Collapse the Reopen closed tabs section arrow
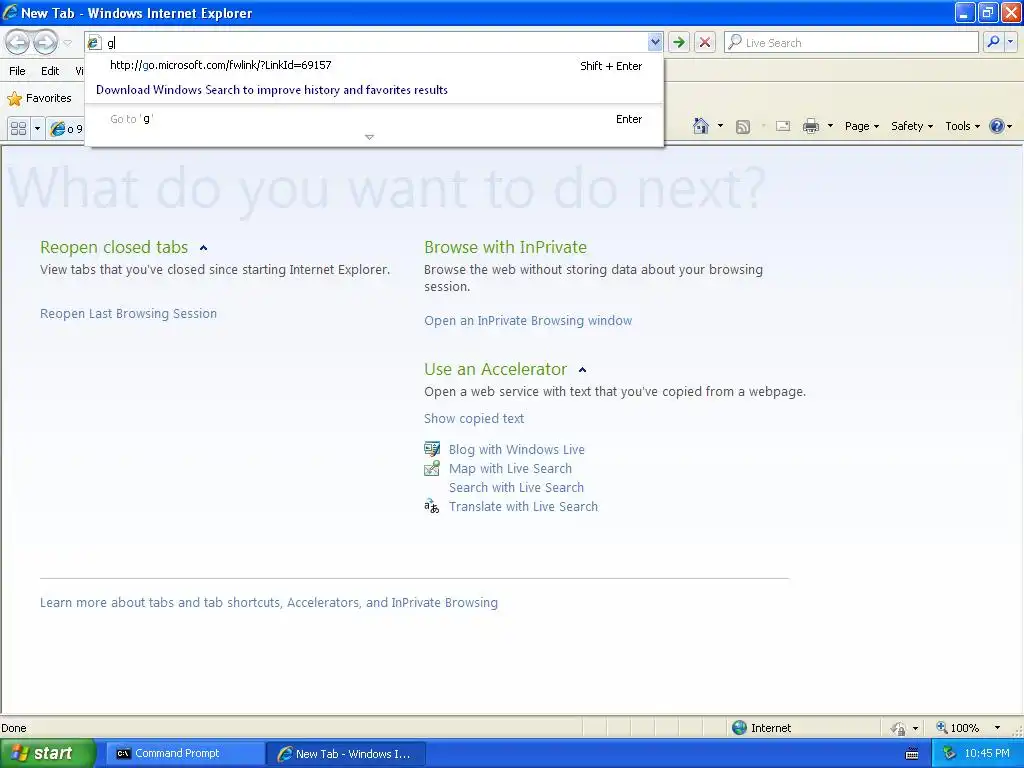Screen dimensions: 1024x768 [203, 248]
